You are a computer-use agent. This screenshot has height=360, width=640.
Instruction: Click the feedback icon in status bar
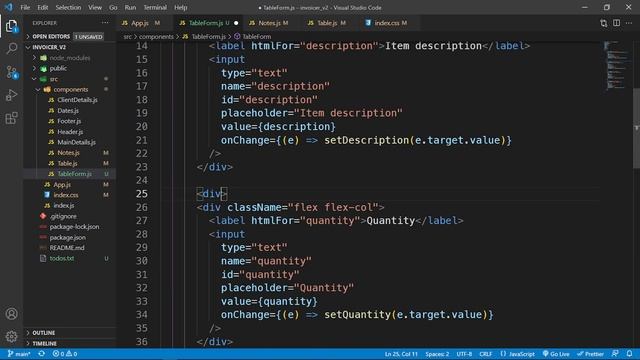(x=615, y=354)
